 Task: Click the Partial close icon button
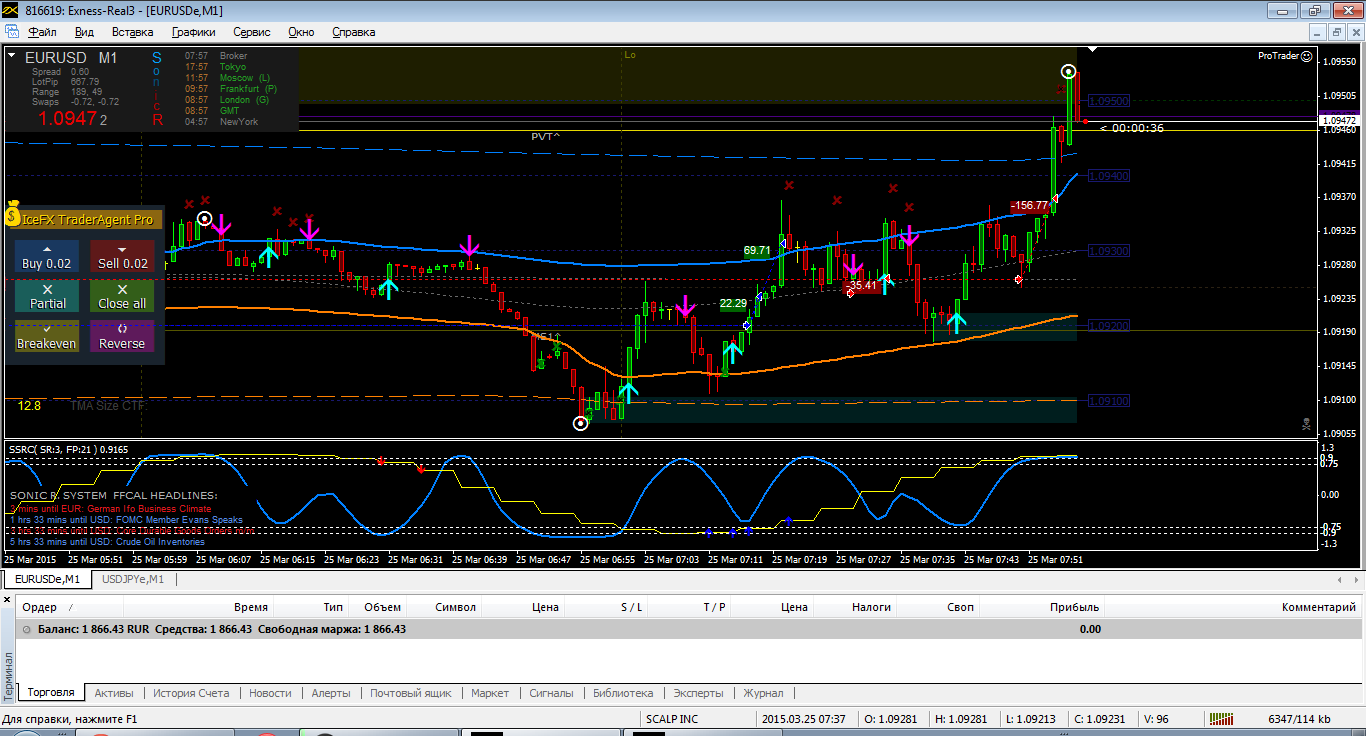click(47, 296)
